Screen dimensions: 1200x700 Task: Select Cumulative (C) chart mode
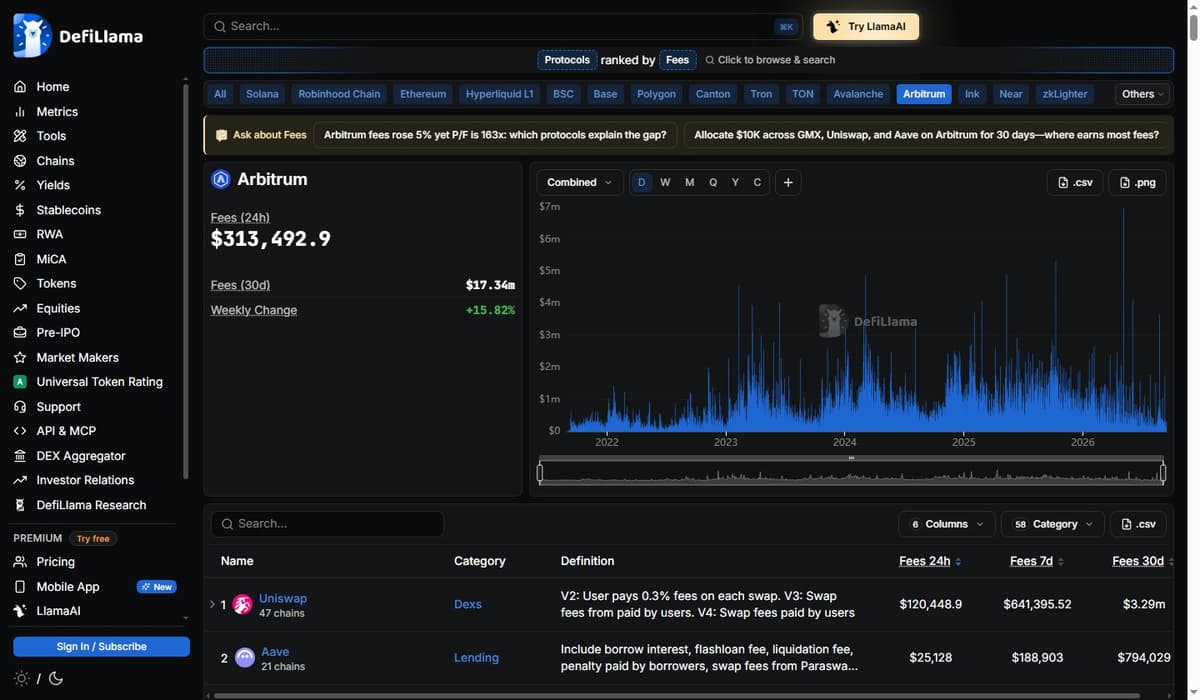point(757,182)
